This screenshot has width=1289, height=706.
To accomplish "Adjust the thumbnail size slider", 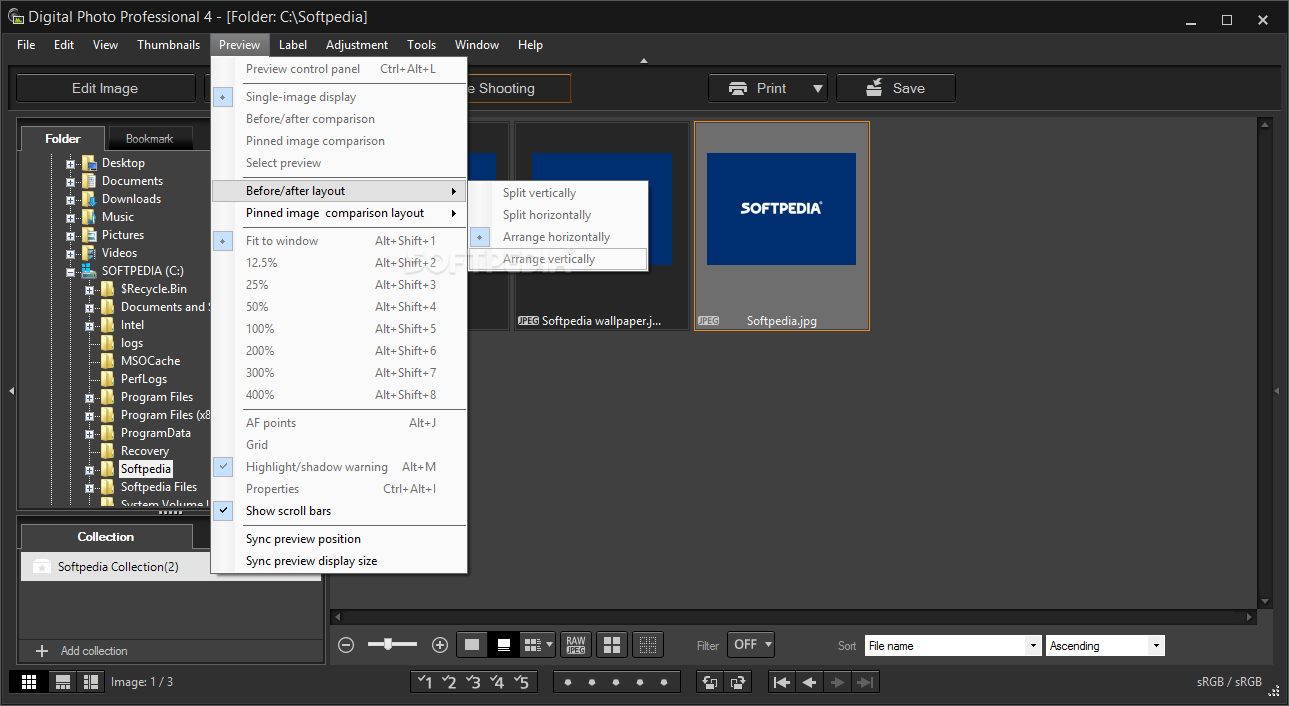I will coord(392,645).
